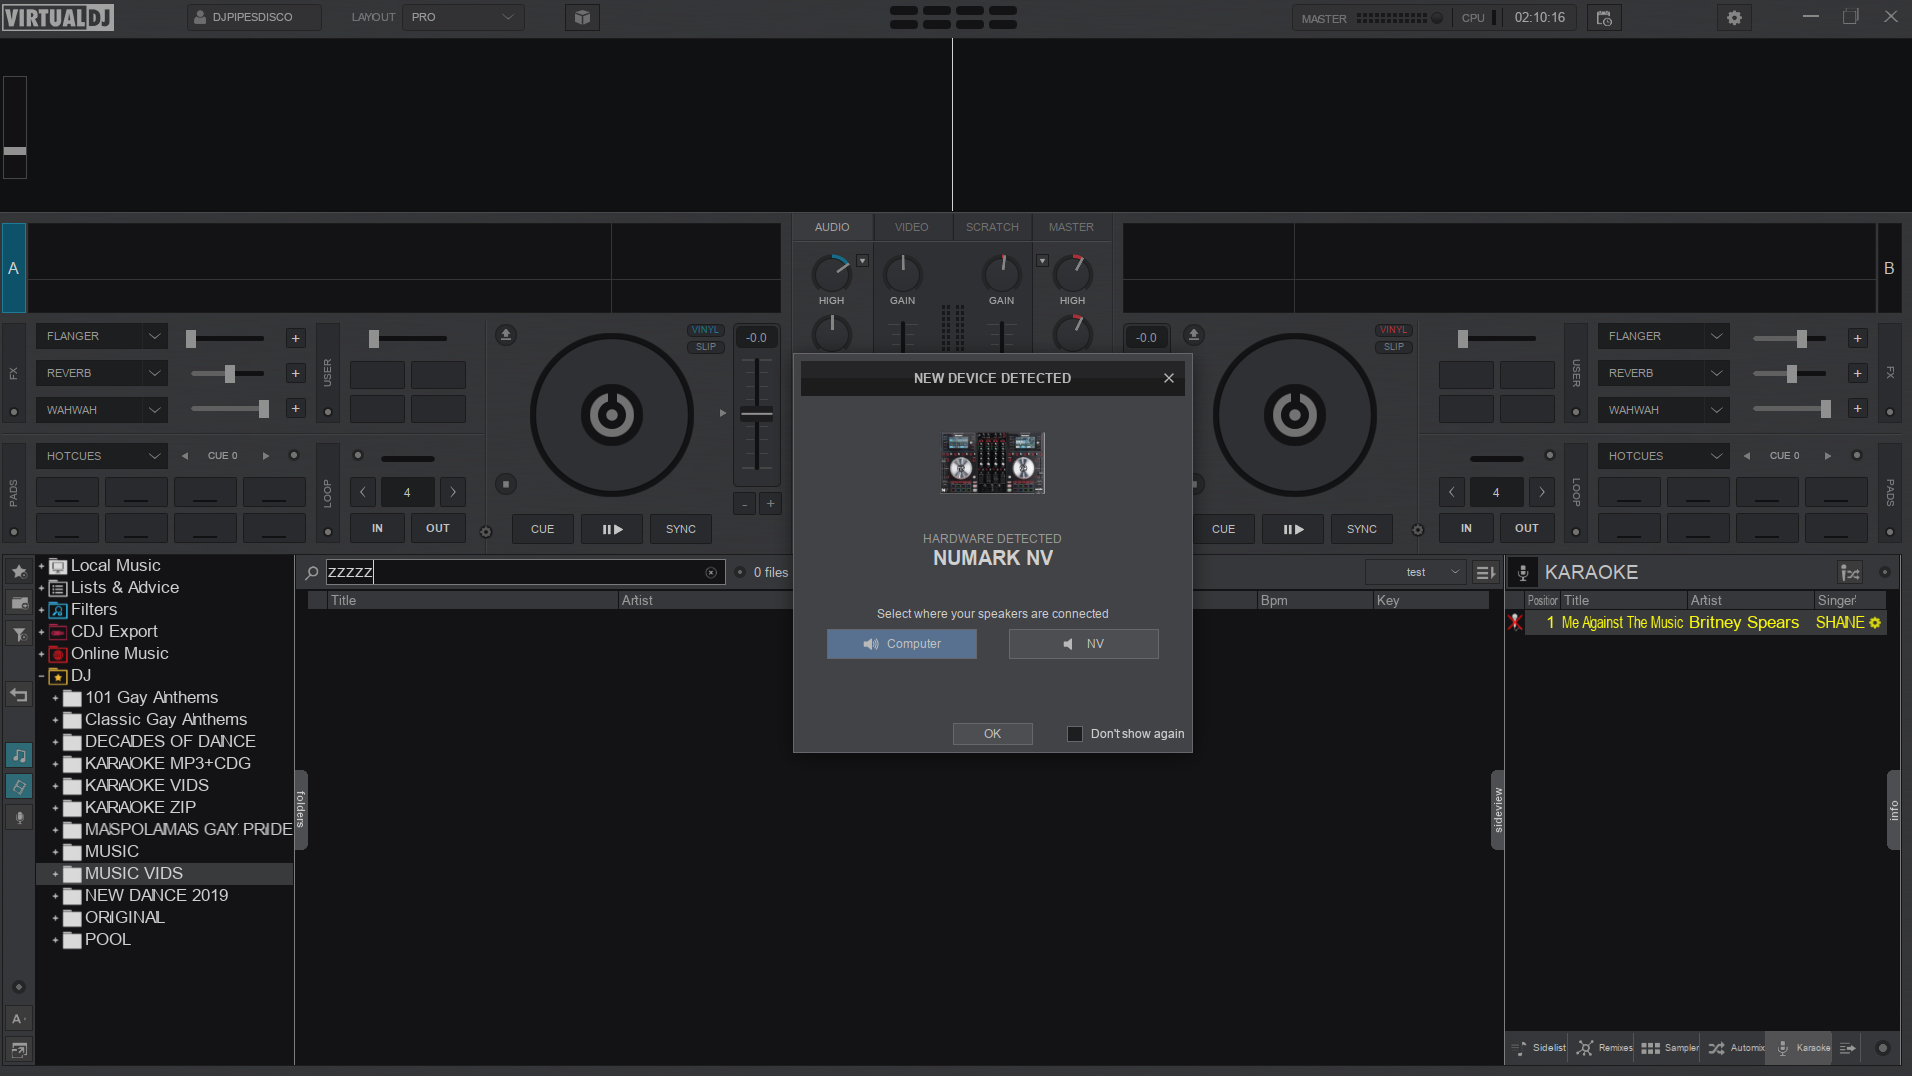Set loop IN point on deck A

[x=377, y=528]
